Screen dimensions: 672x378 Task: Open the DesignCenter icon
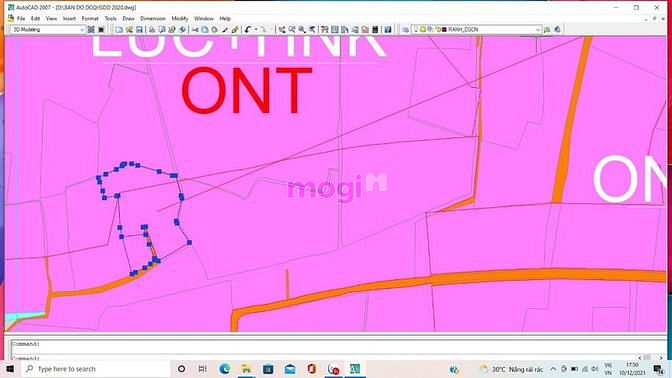tap(335, 30)
